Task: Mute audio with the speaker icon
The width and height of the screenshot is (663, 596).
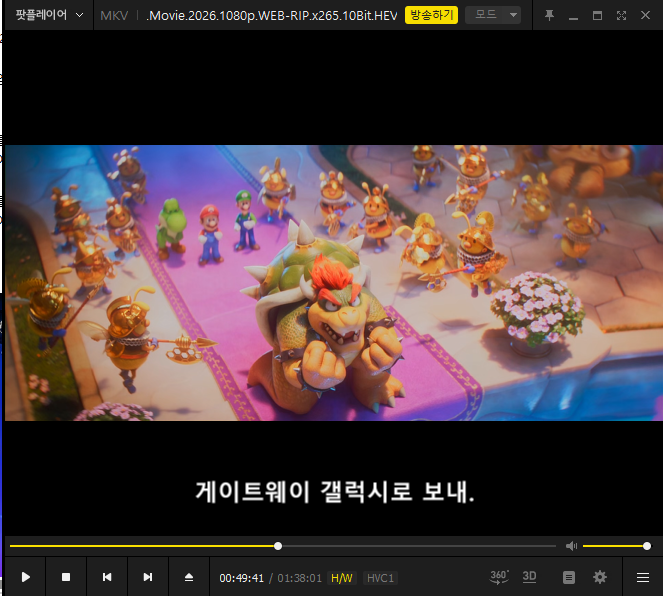Action: [x=571, y=546]
